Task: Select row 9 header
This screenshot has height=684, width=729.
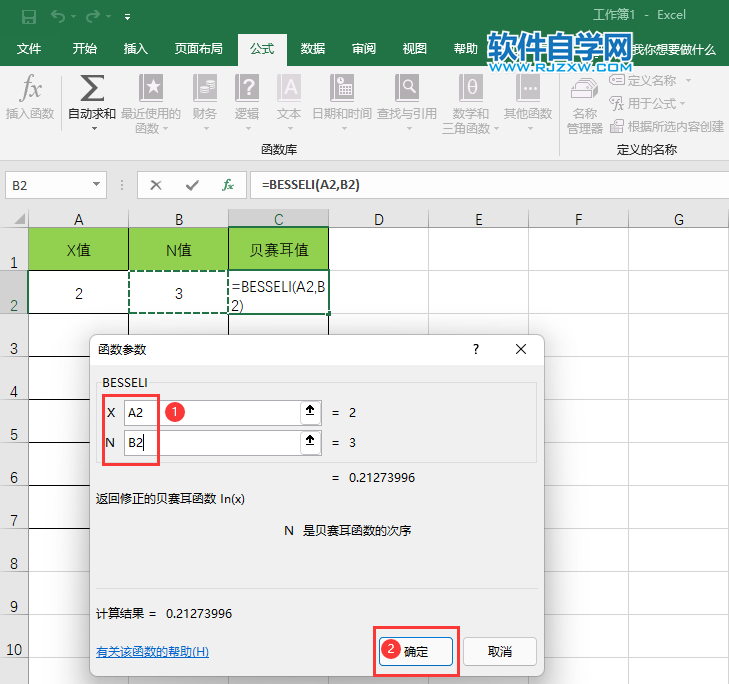Action: click(x=14, y=593)
